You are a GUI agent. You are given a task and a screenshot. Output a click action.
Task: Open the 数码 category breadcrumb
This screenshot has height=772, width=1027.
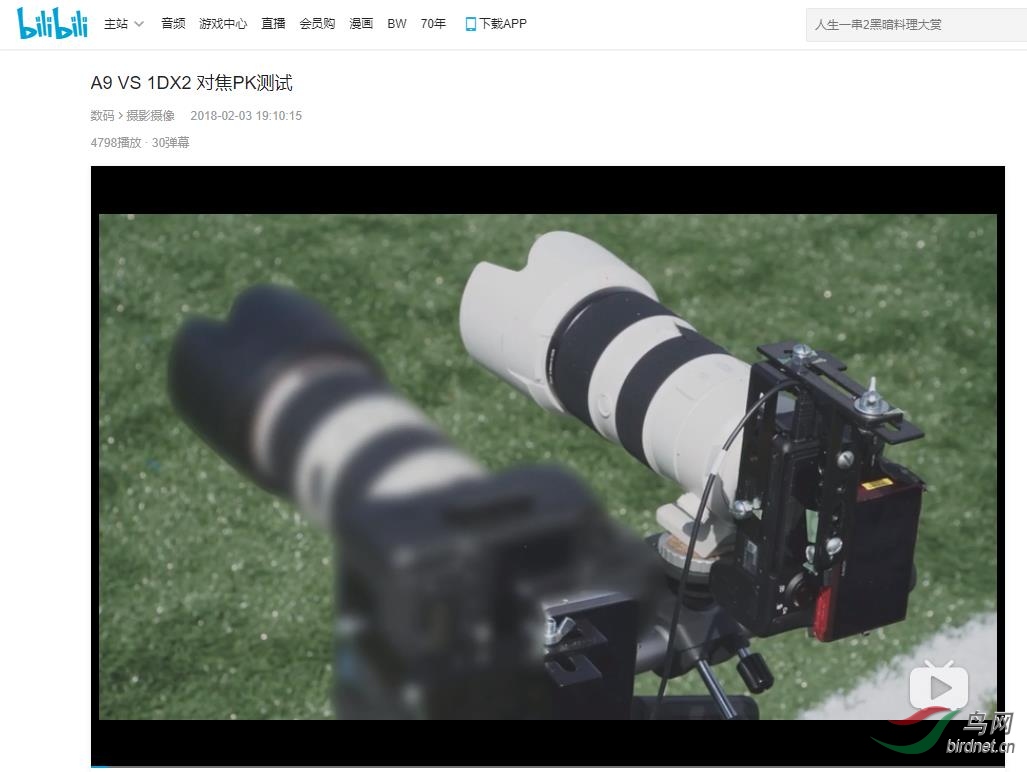(102, 116)
